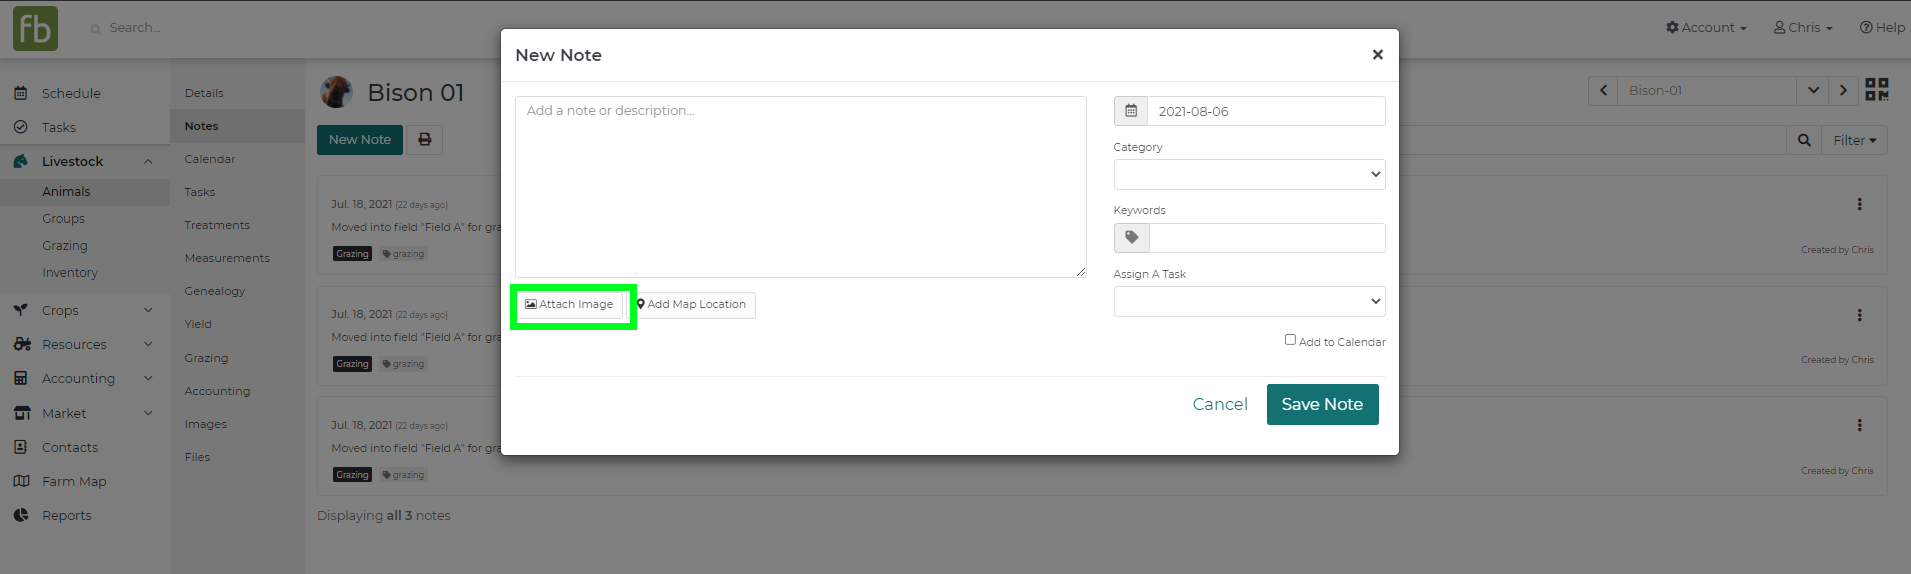Click the Save Note button
The width and height of the screenshot is (1911, 574).
pyautogui.click(x=1322, y=404)
